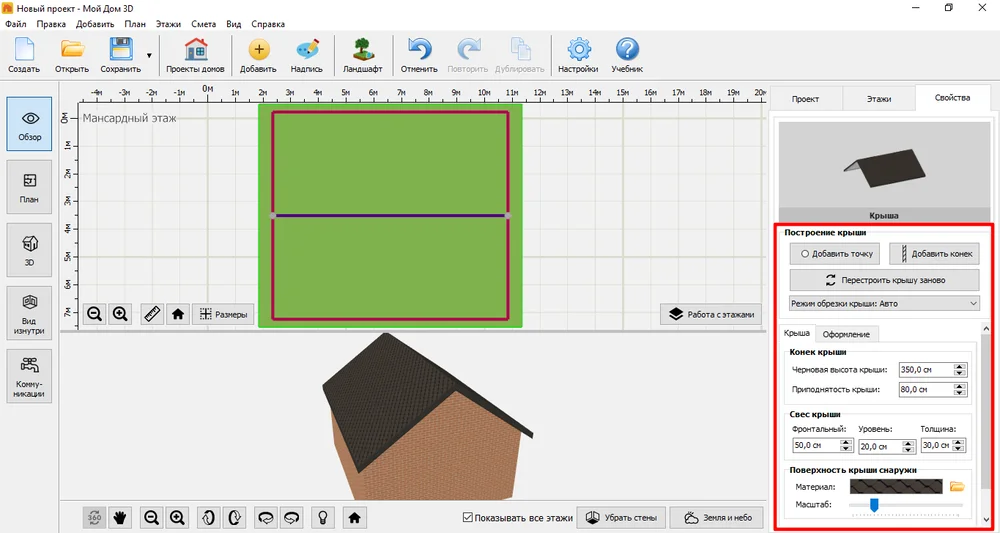Screen dimensions: 1000x533
Task: Save project using Сохранить floppy icon
Action: 121,55
